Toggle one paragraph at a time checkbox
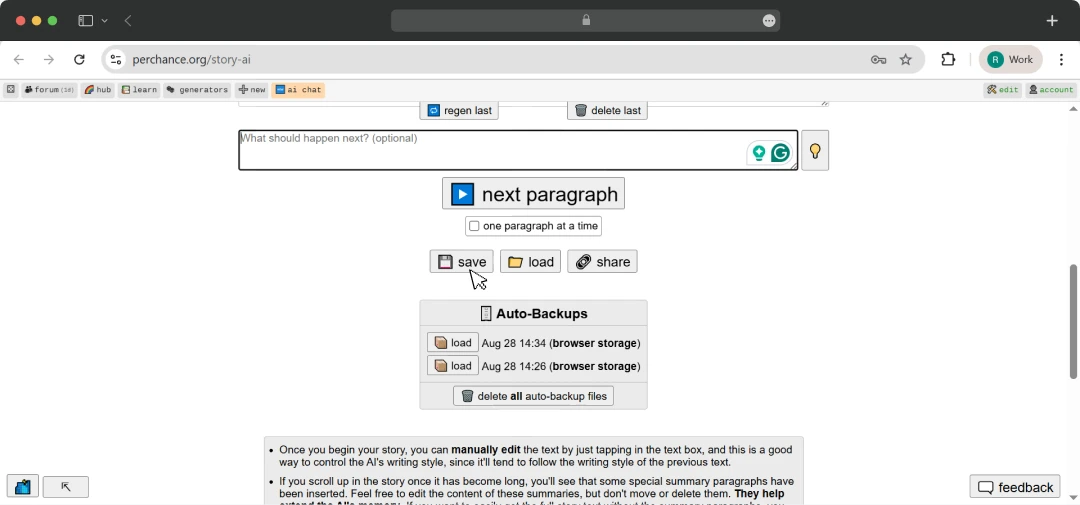 474,226
